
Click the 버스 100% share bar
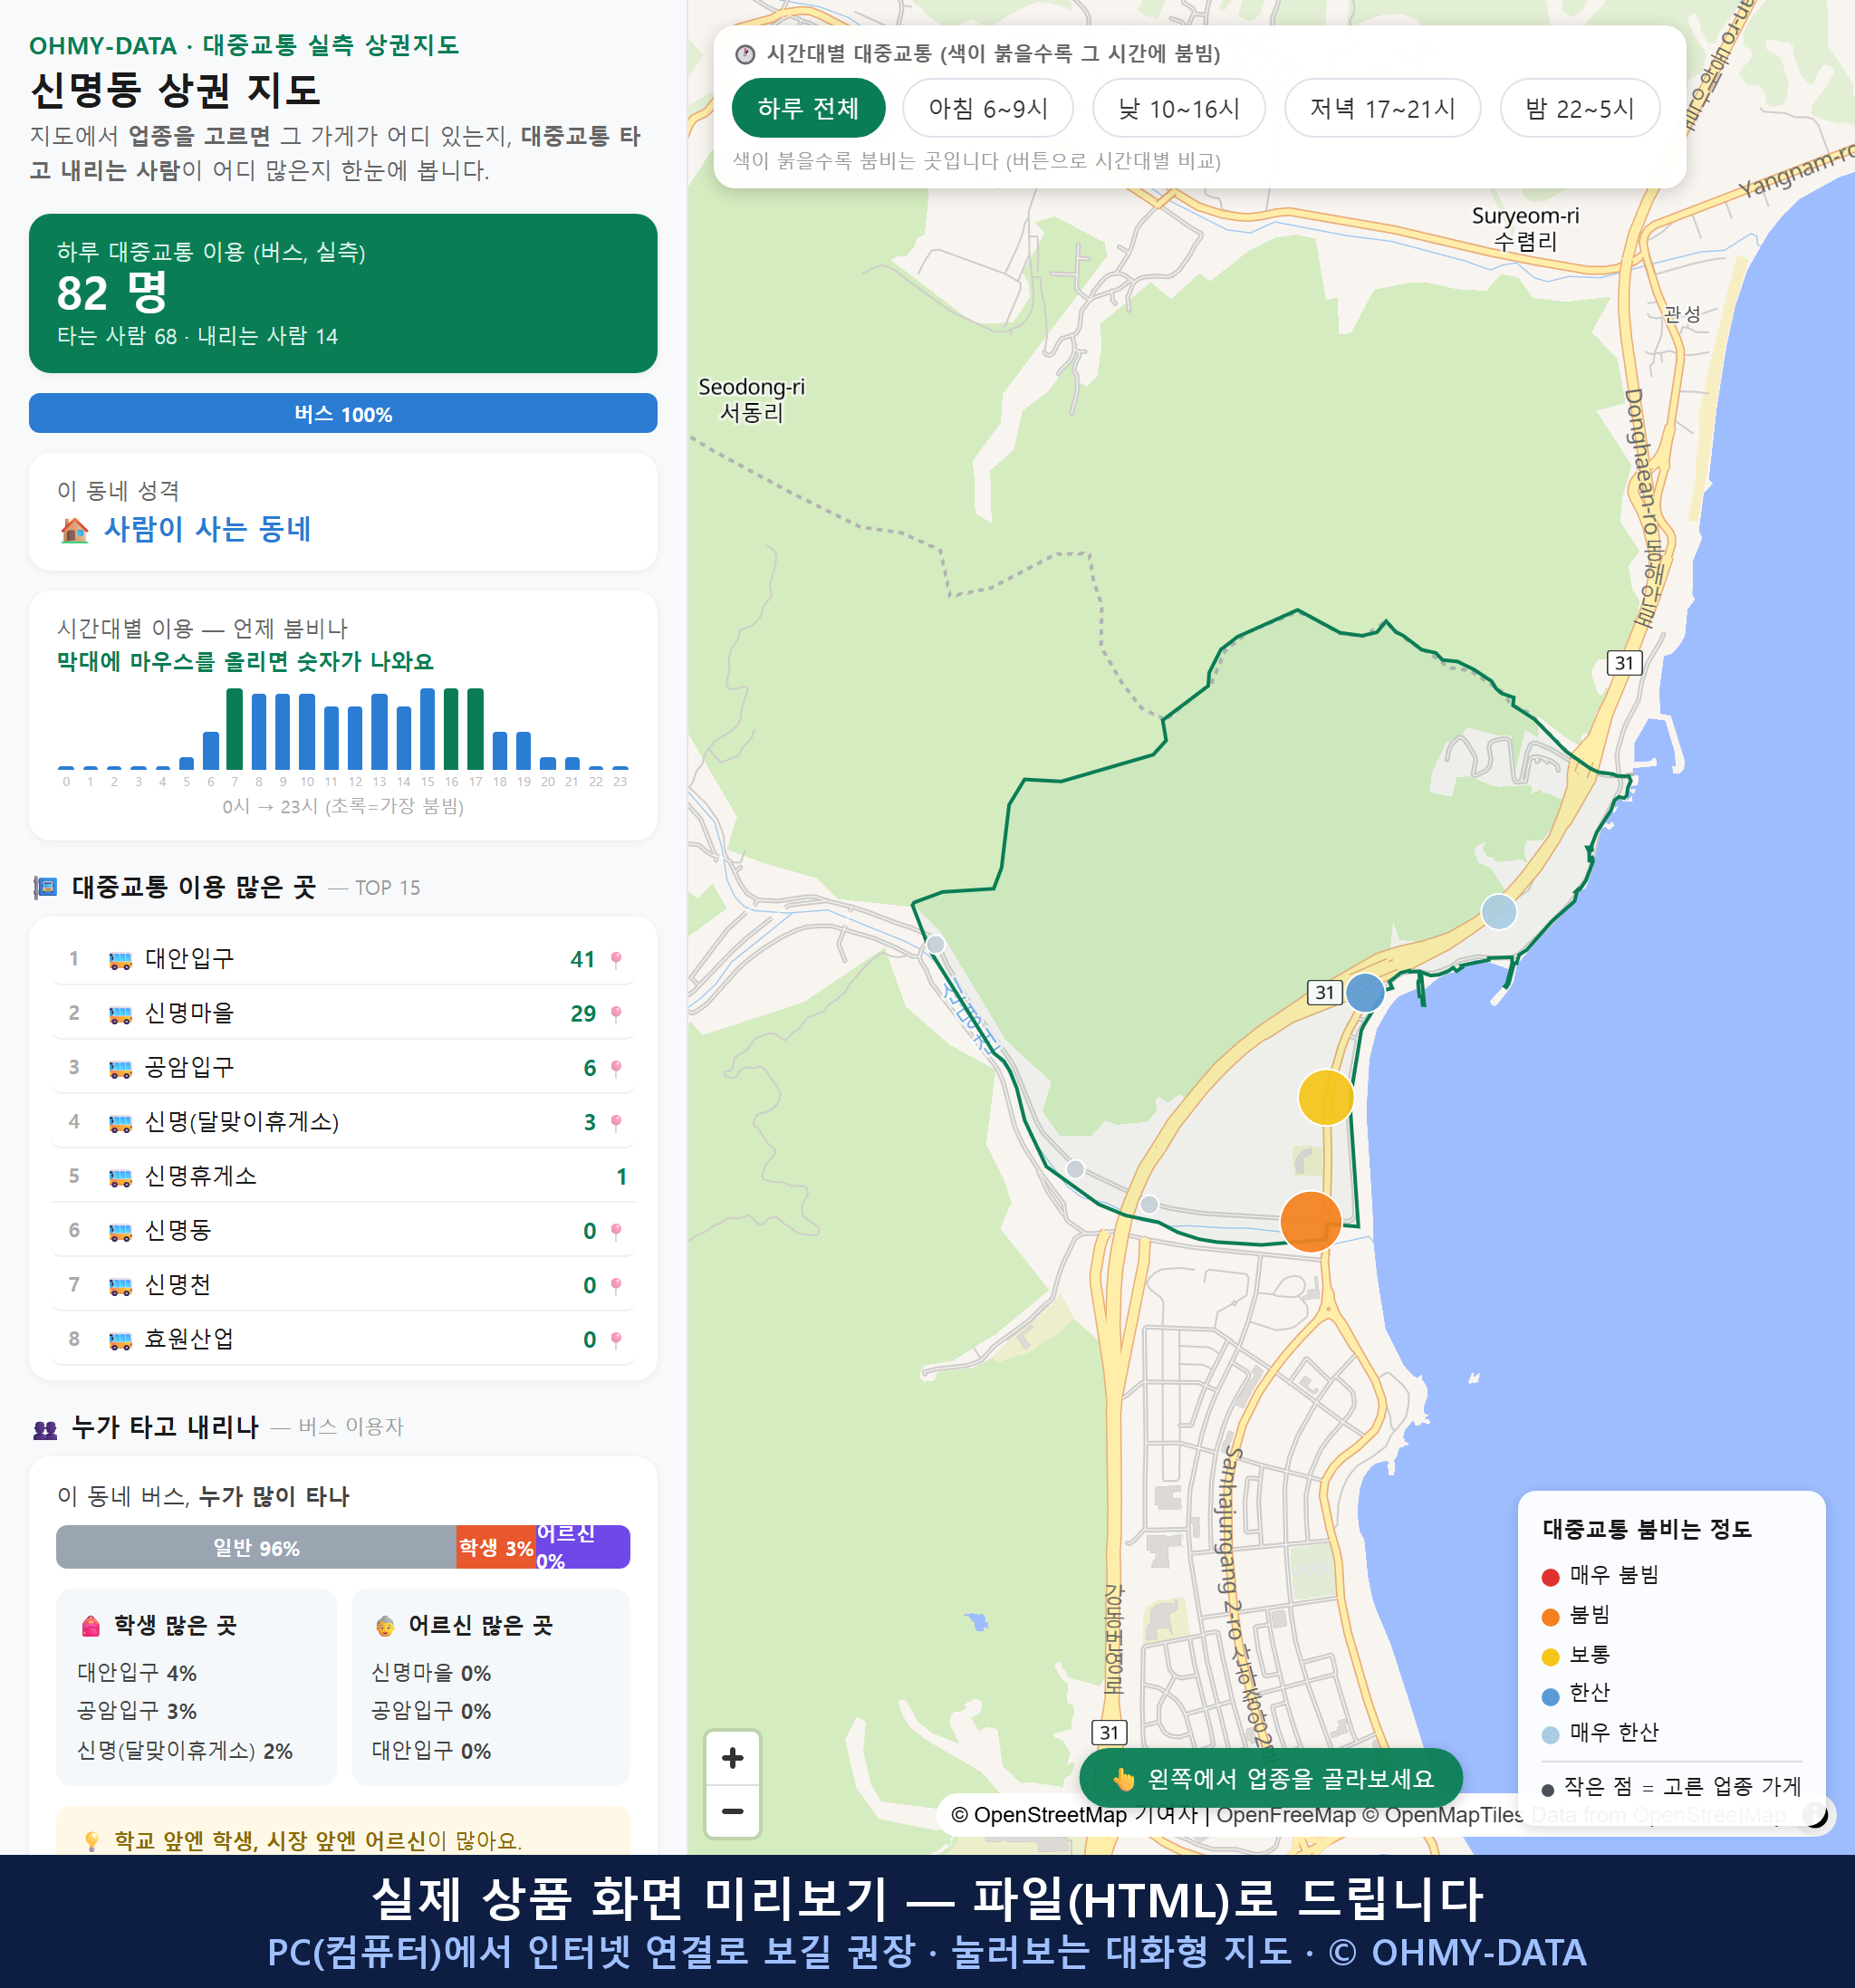tap(342, 413)
